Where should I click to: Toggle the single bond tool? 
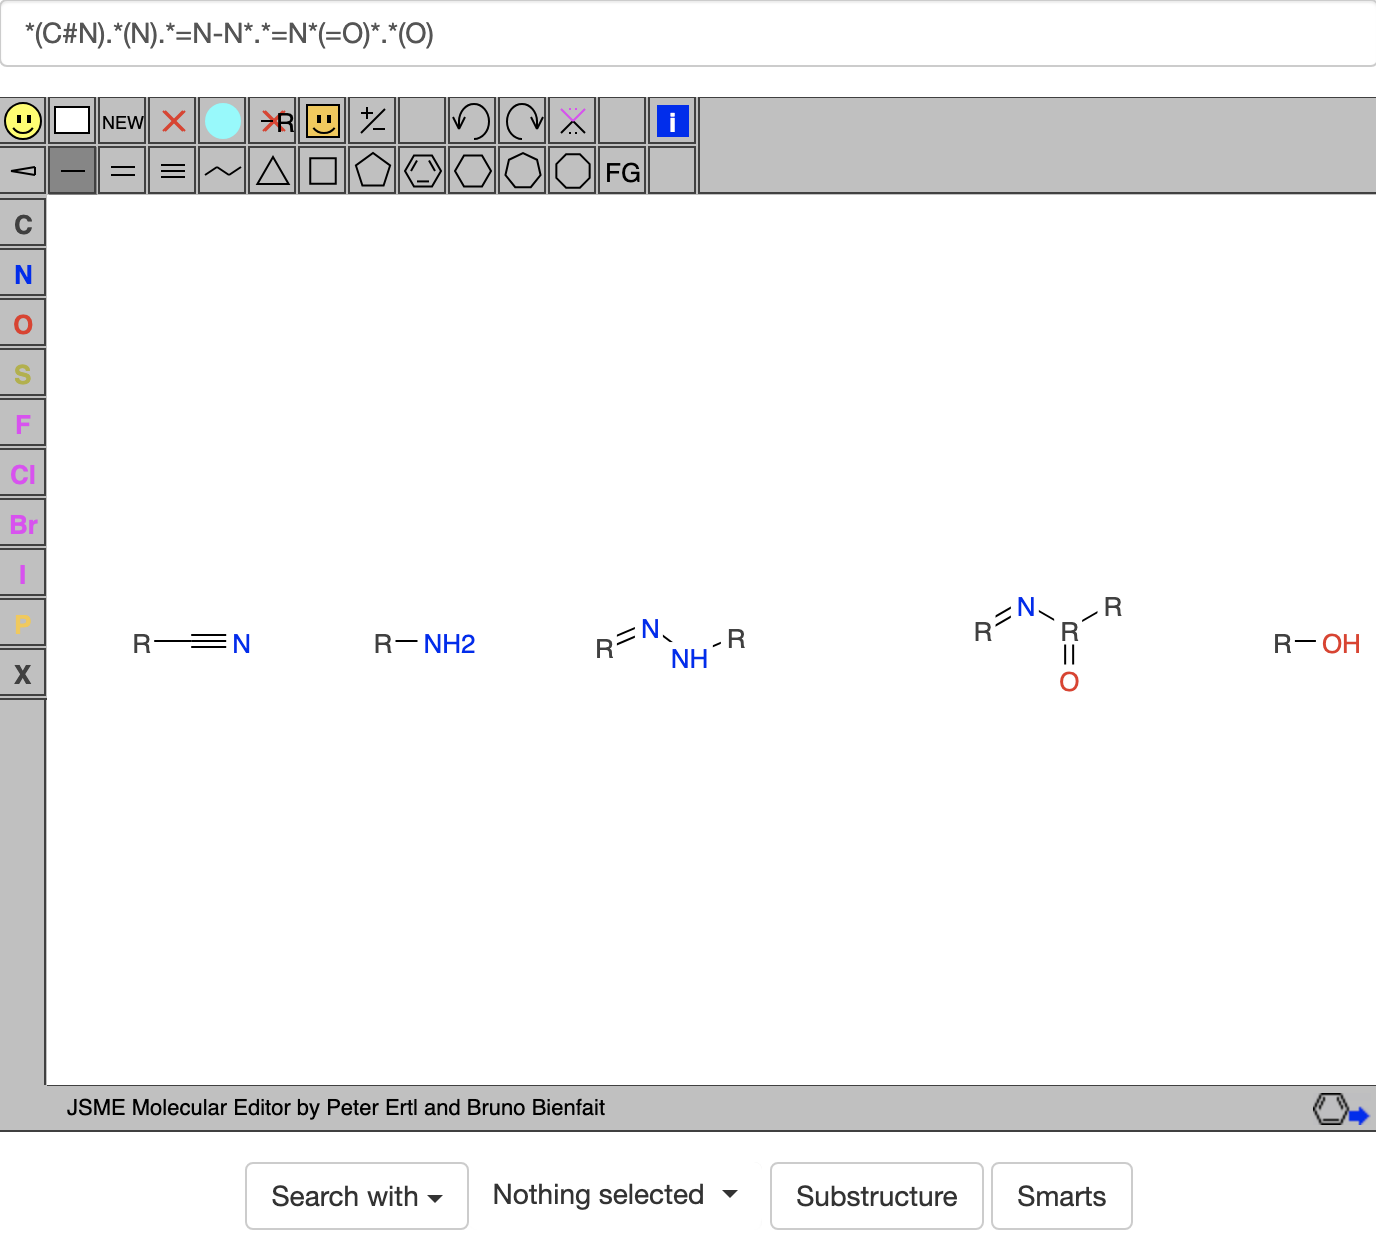click(x=73, y=172)
